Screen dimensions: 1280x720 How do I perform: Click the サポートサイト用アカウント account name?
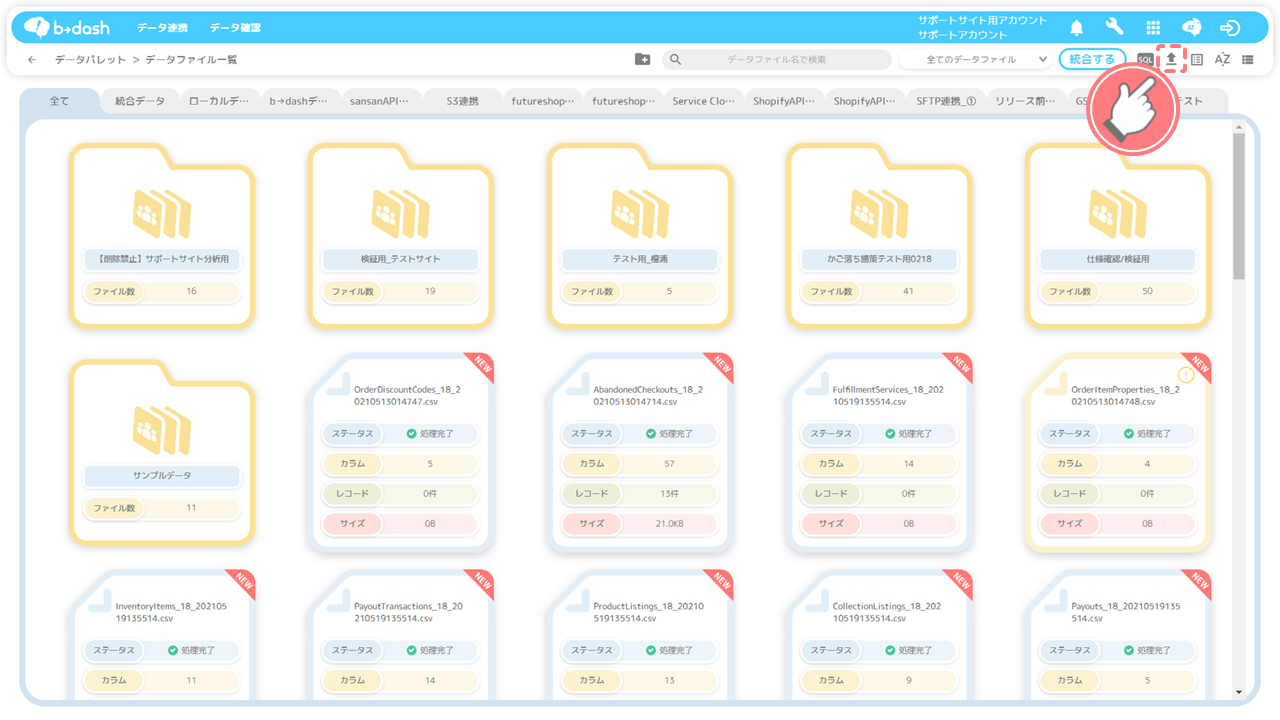point(982,20)
